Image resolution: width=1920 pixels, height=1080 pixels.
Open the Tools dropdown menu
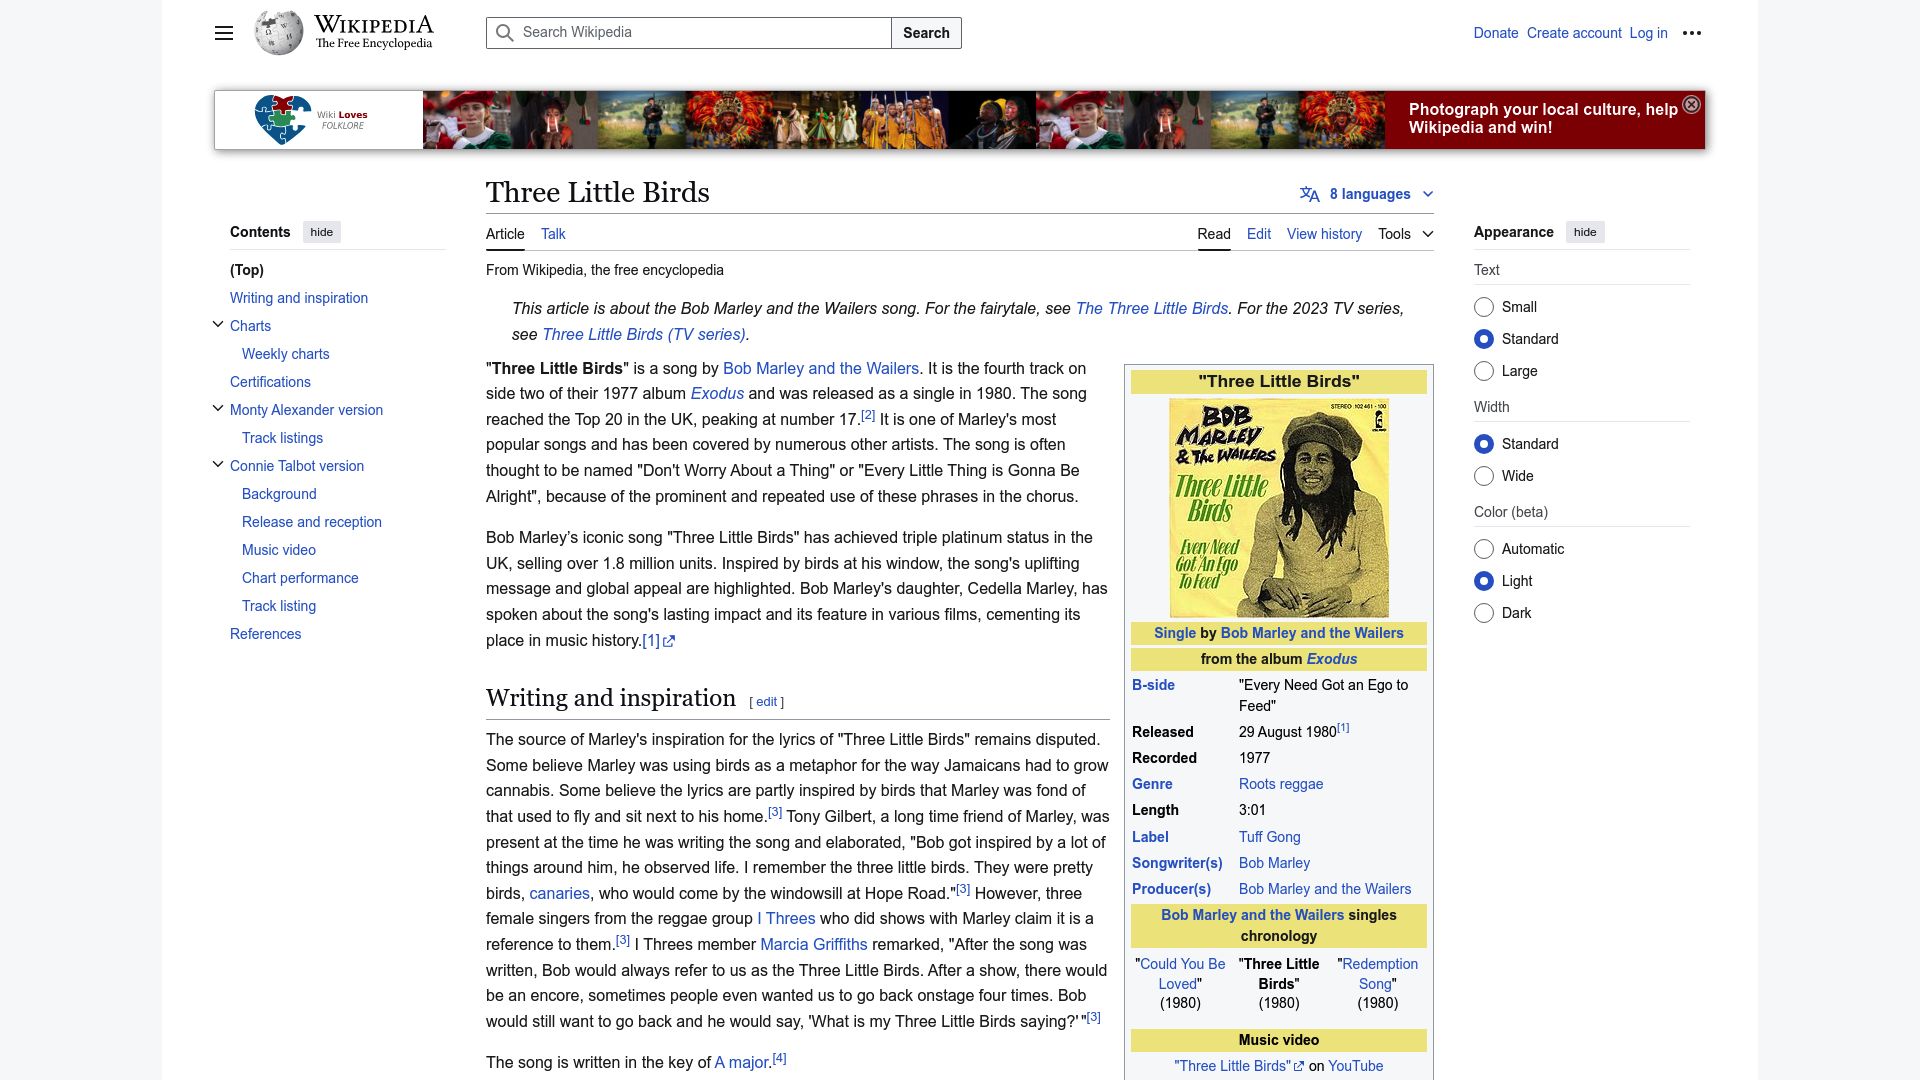point(1405,234)
